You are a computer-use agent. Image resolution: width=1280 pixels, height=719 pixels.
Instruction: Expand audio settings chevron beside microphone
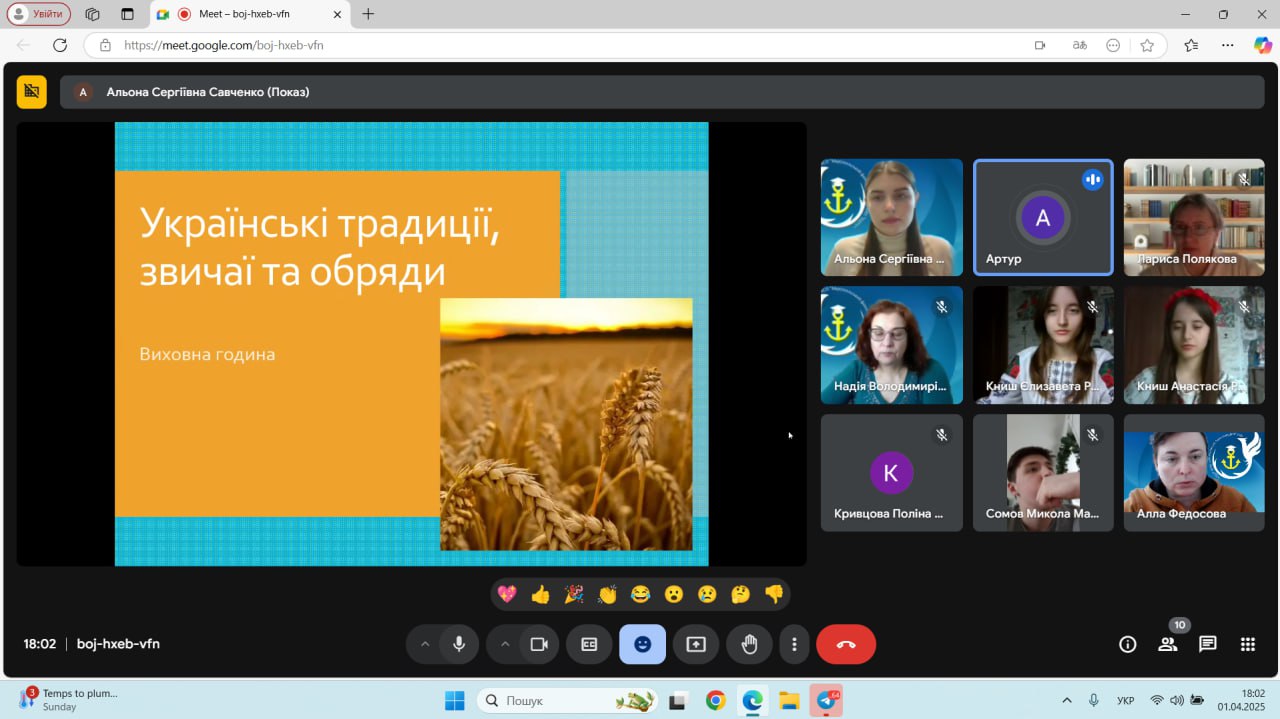pyautogui.click(x=425, y=644)
